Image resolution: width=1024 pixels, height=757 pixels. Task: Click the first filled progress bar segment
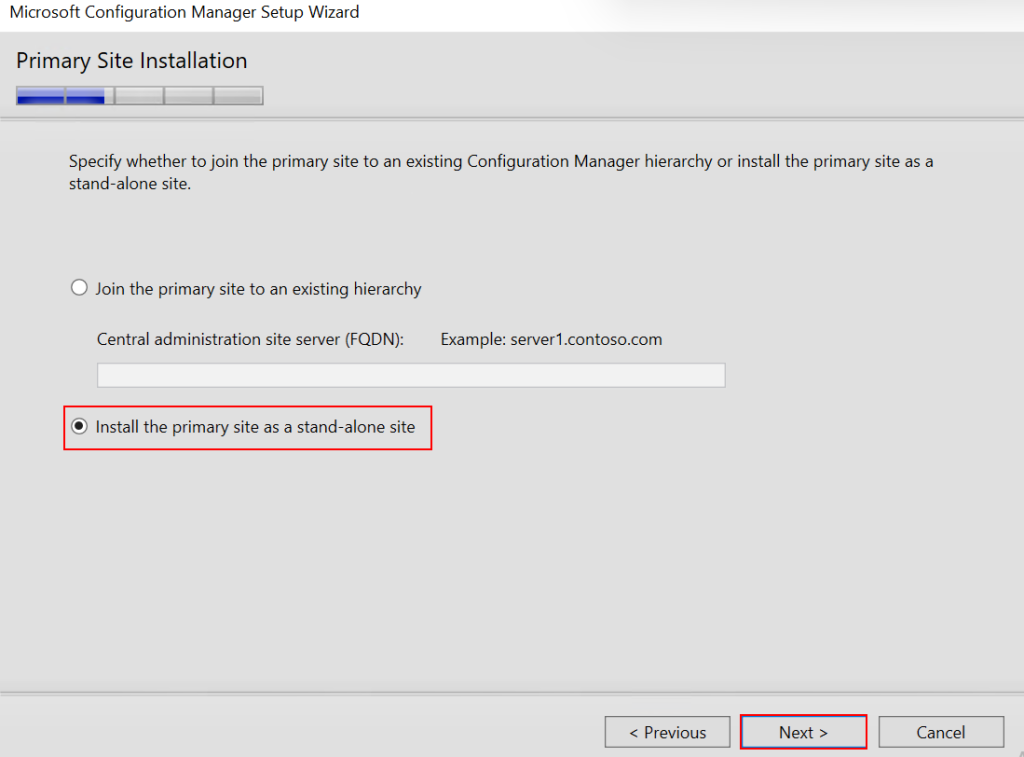pyautogui.click(x=41, y=96)
